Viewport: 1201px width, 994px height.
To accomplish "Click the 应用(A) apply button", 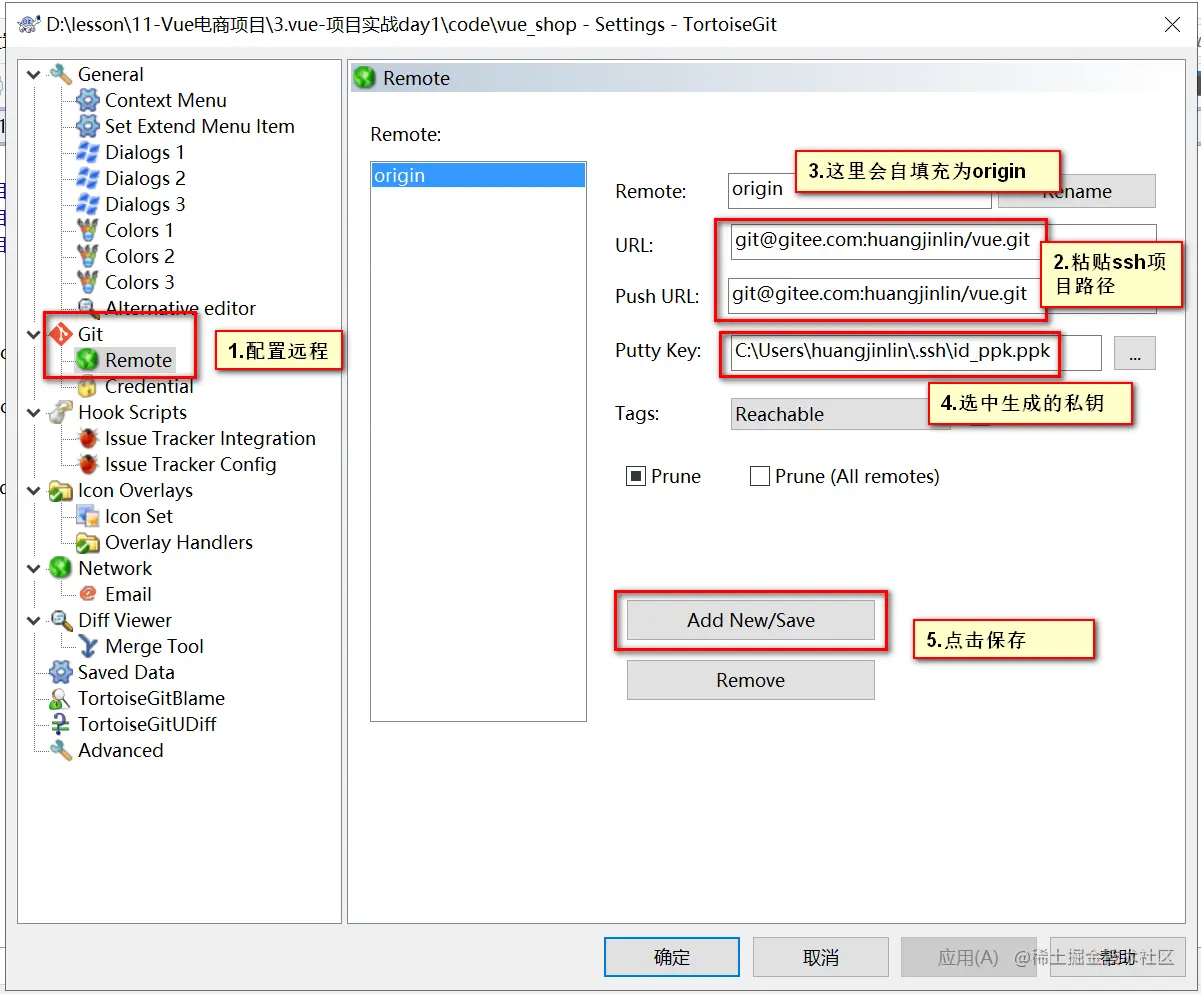I will point(968,957).
